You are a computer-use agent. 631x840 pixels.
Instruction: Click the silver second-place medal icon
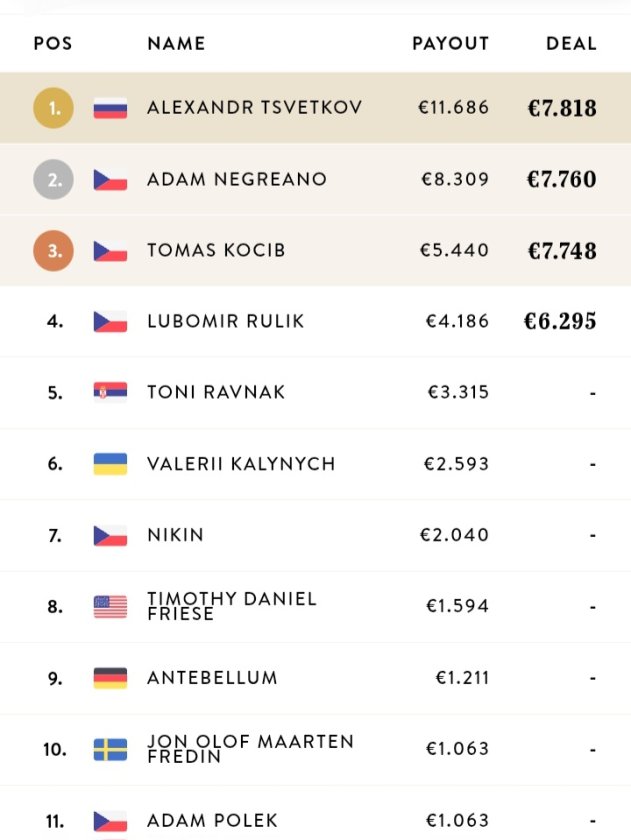click(x=54, y=180)
